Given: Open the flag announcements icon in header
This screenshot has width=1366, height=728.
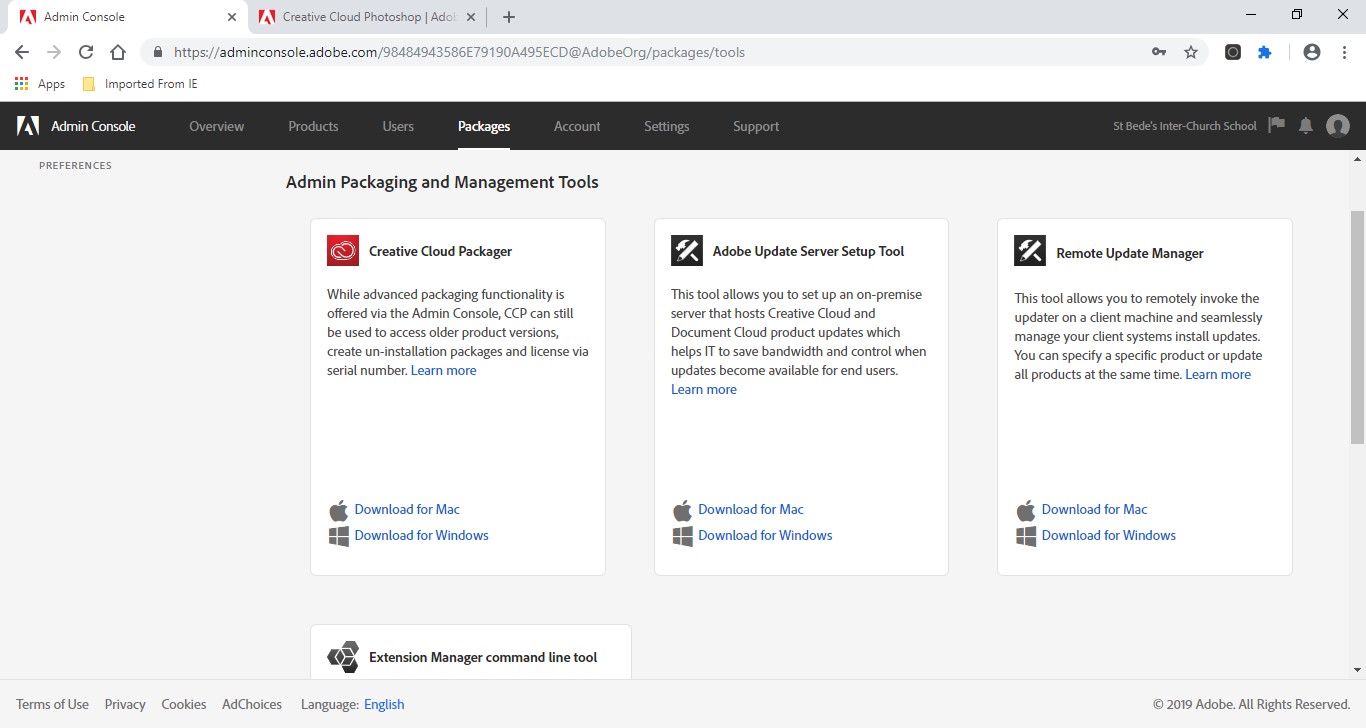Looking at the screenshot, I should [x=1276, y=125].
